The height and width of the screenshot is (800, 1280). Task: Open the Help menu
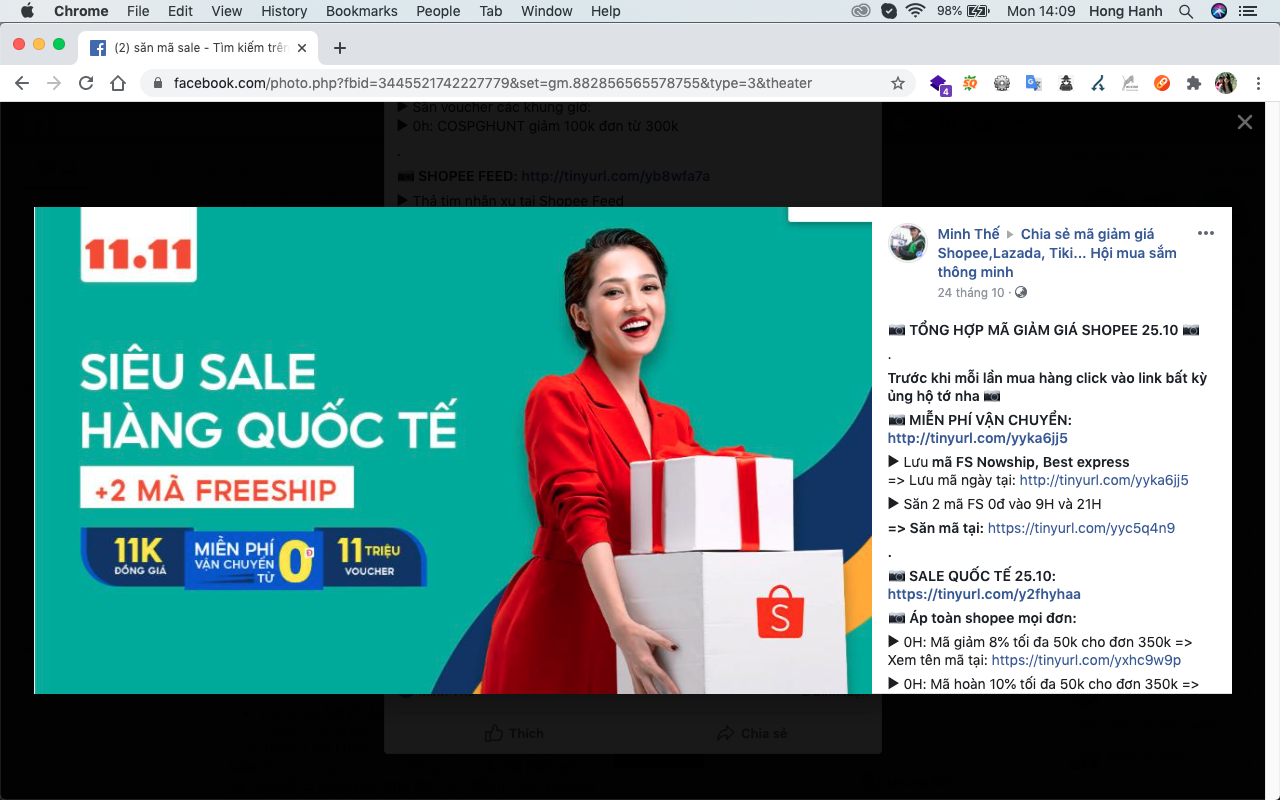(606, 11)
